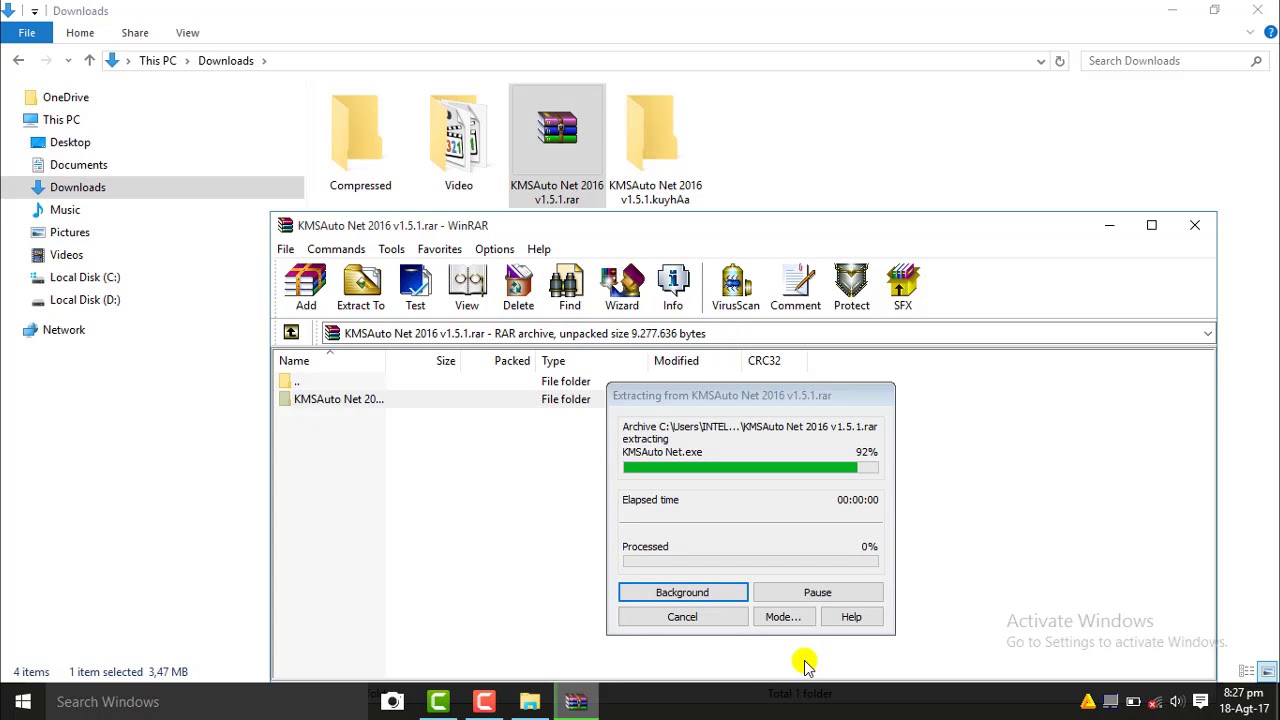
Task: Open File Explorer from the taskbar
Action: click(x=530, y=702)
